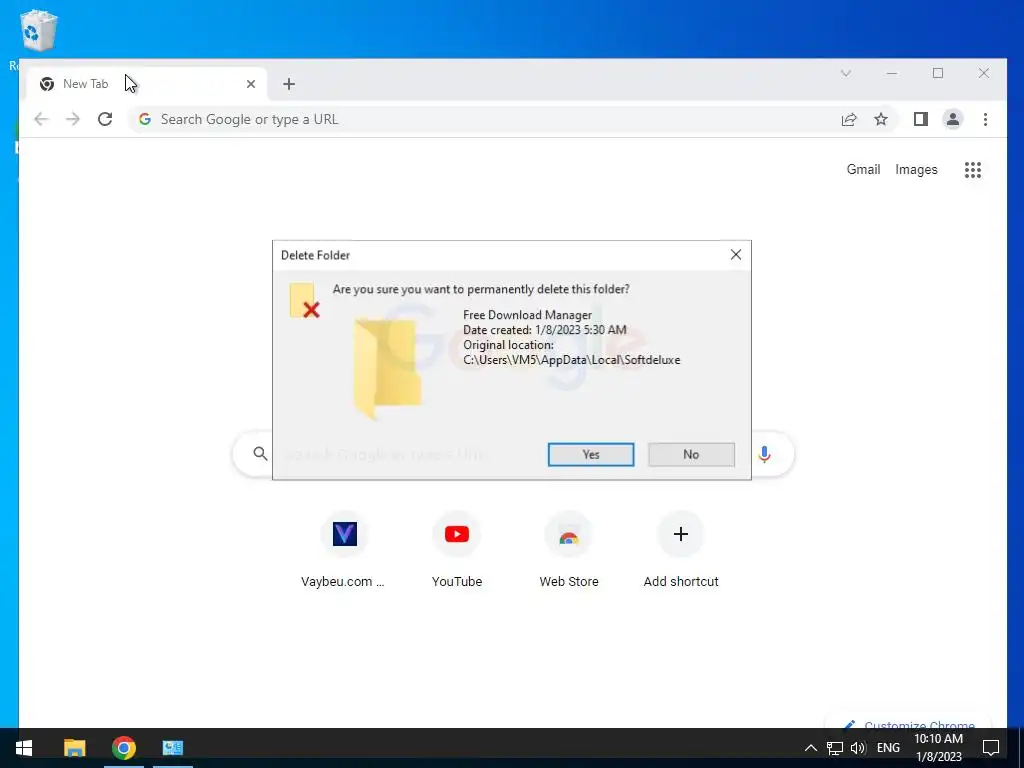Toggle Chrome side panel
The height and width of the screenshot is (768, 1024).
tap(921, 119)
